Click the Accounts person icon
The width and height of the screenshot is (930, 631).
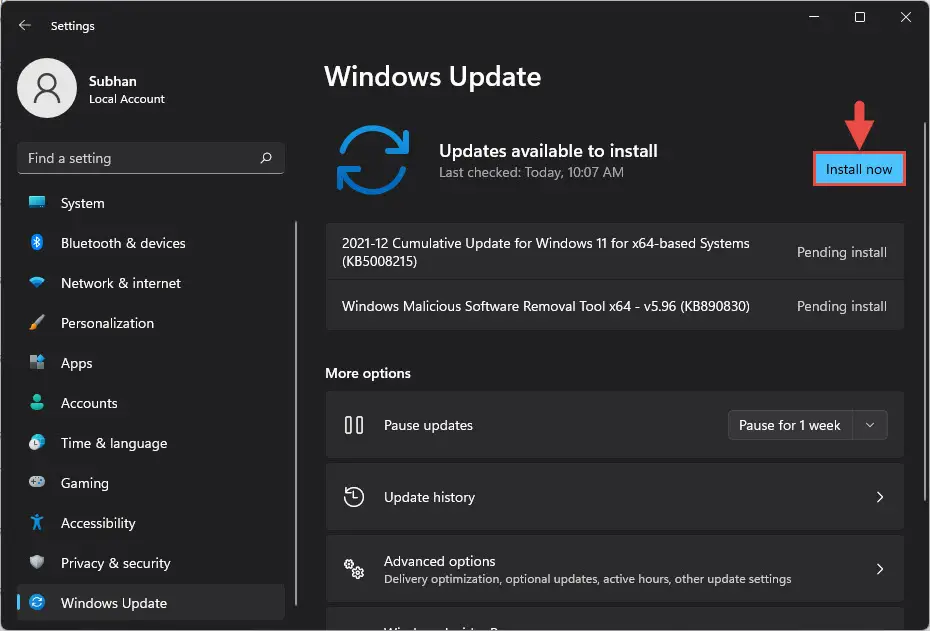(37, 403)
